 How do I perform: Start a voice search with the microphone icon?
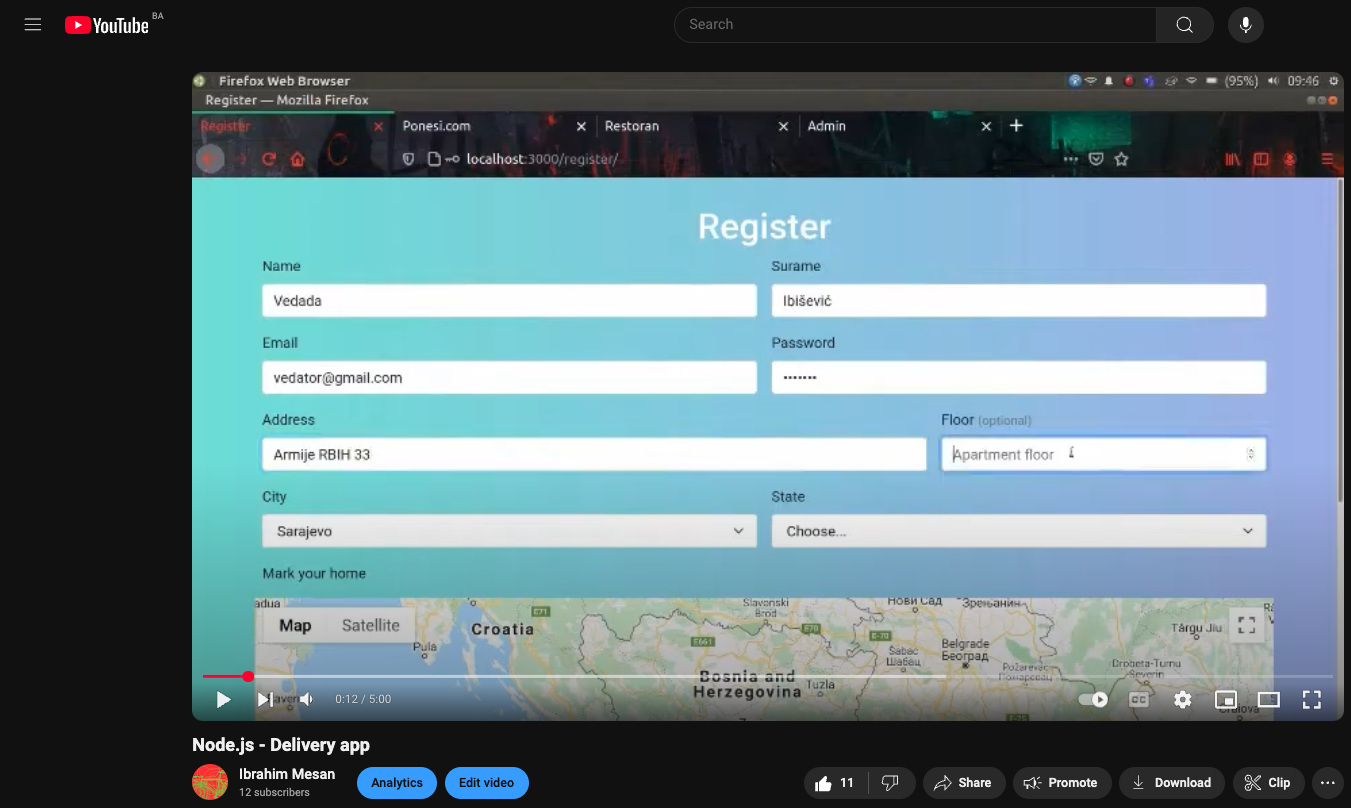(1245, 24)
